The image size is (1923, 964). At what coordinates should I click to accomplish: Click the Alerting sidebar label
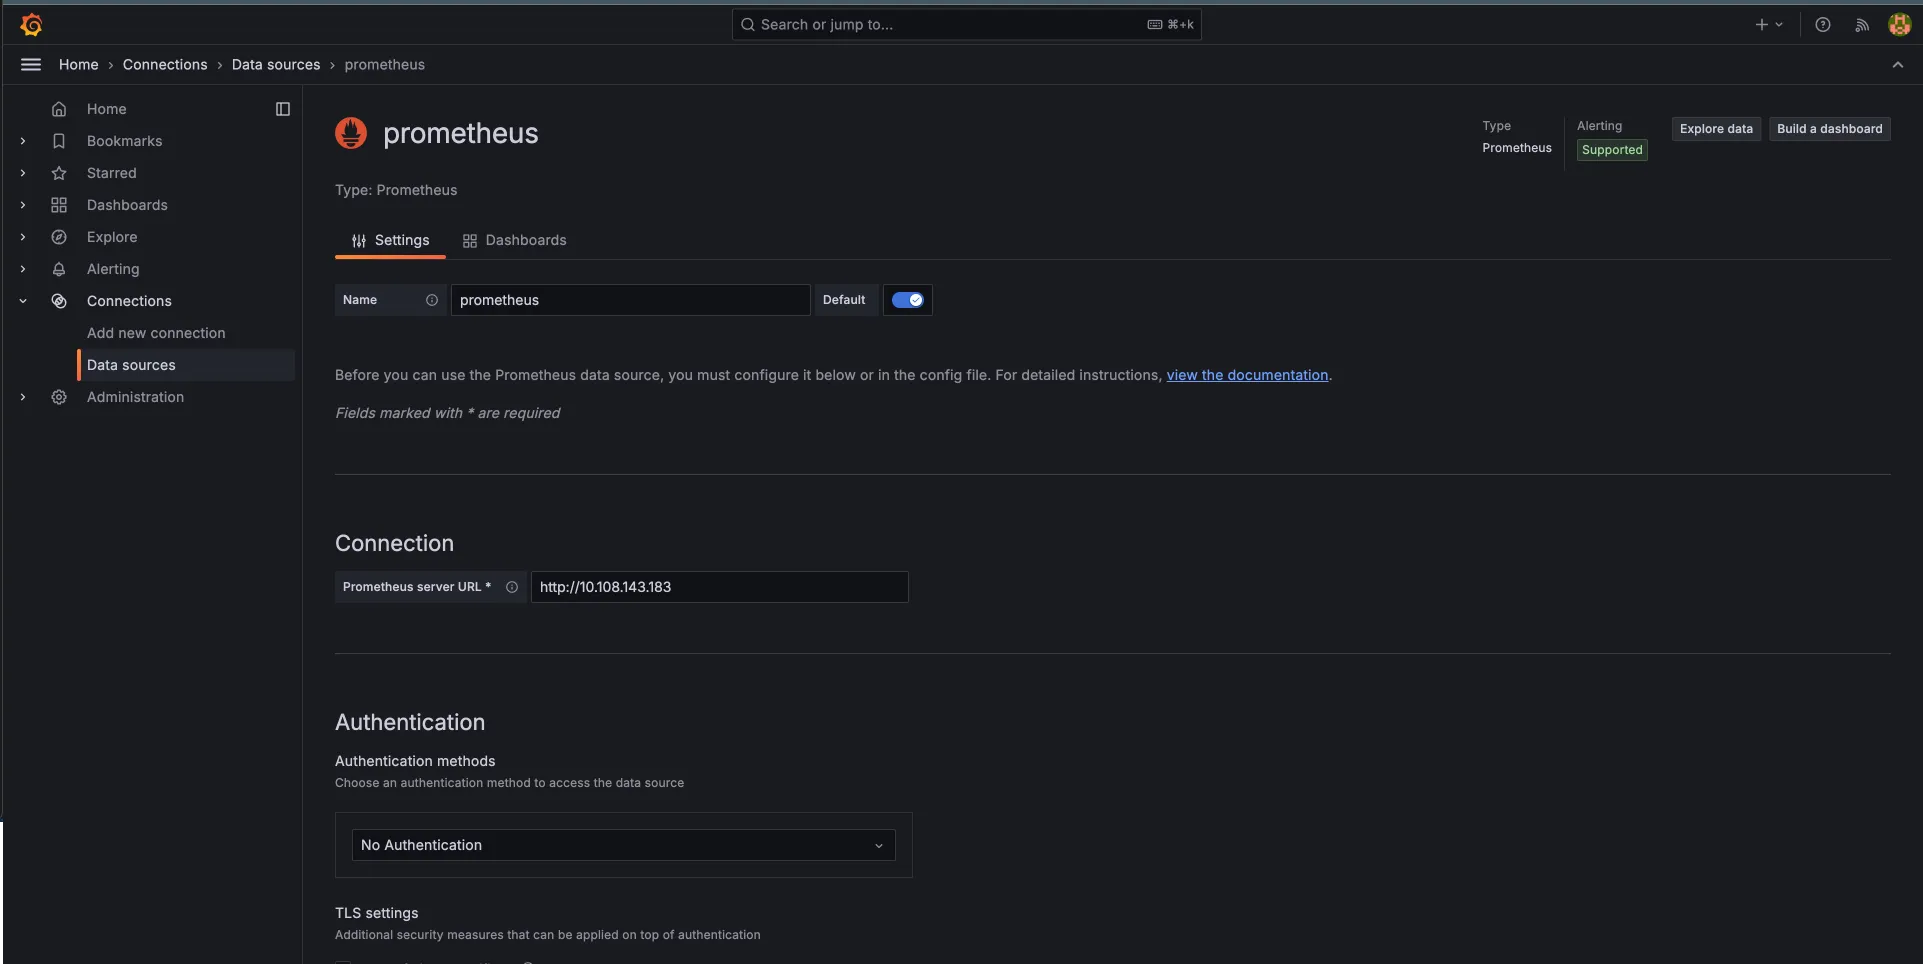(113, 269)
